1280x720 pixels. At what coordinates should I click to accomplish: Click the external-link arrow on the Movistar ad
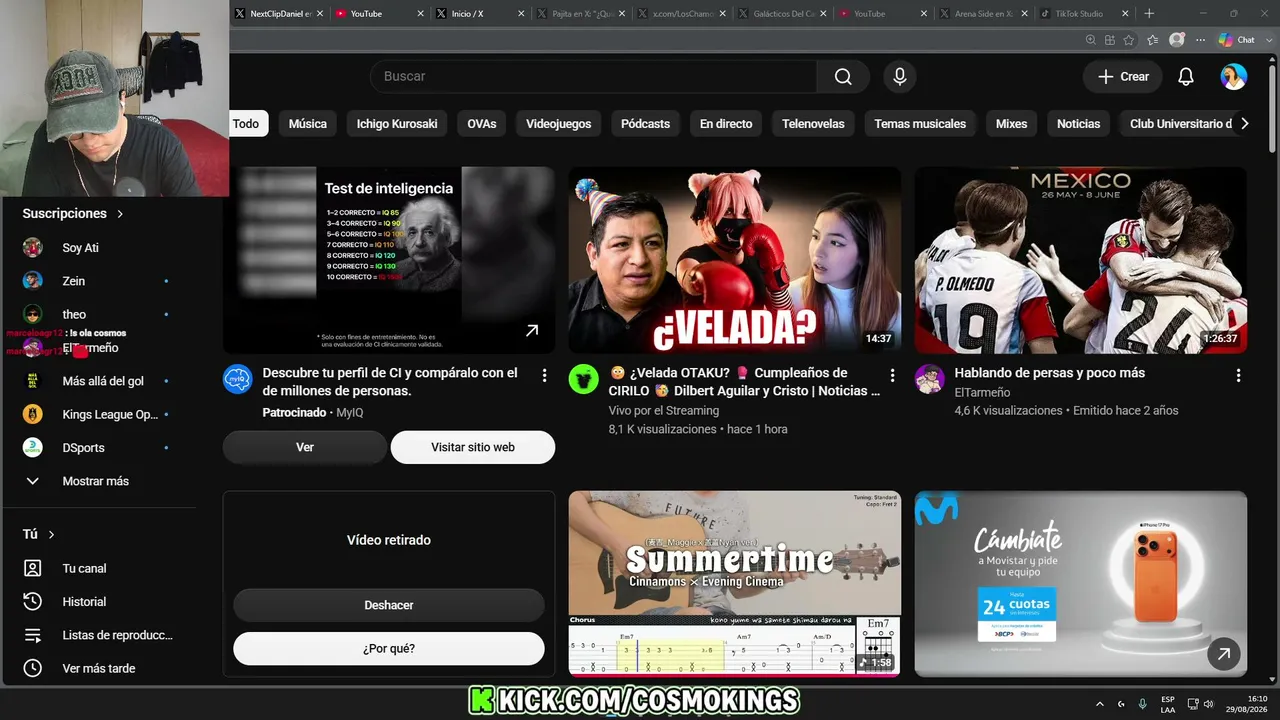click(1223, 654)
